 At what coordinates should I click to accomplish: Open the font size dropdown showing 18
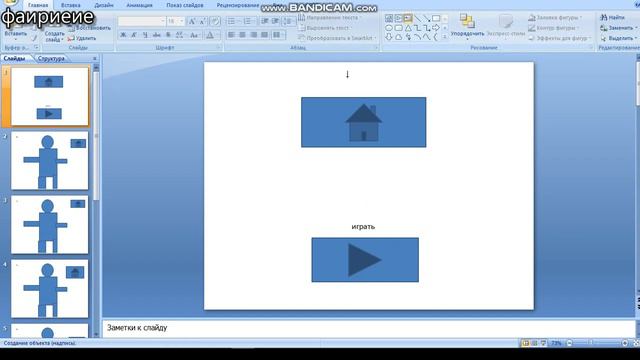point(176,21)
